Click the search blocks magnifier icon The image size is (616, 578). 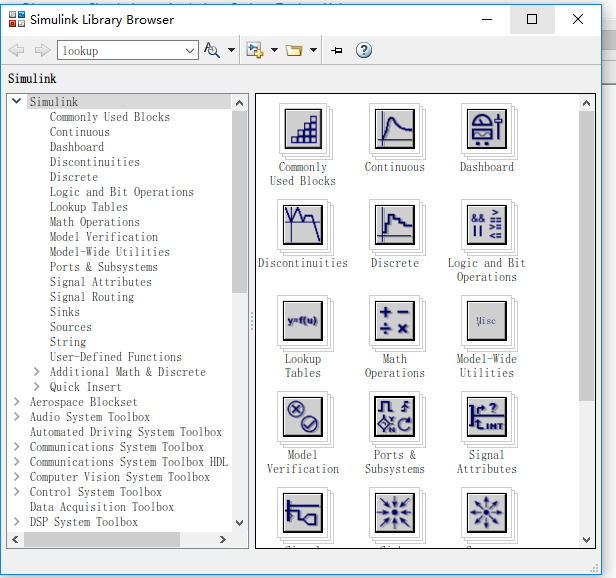coord(212,50)
